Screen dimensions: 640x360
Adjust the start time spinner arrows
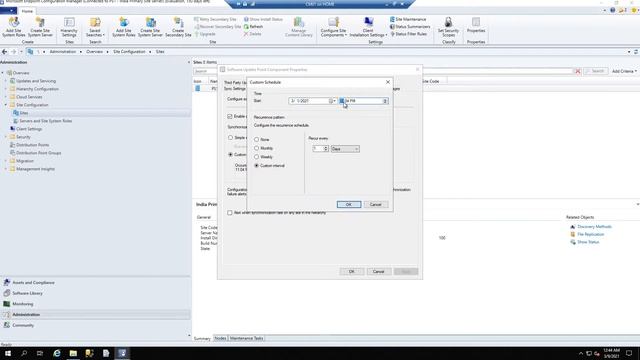point(385,101)
